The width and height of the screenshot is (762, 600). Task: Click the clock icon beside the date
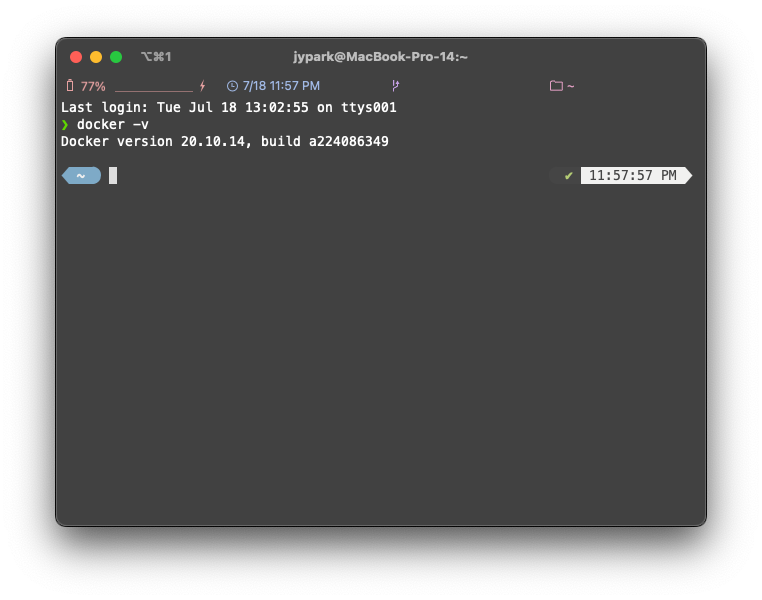point(232,86)
